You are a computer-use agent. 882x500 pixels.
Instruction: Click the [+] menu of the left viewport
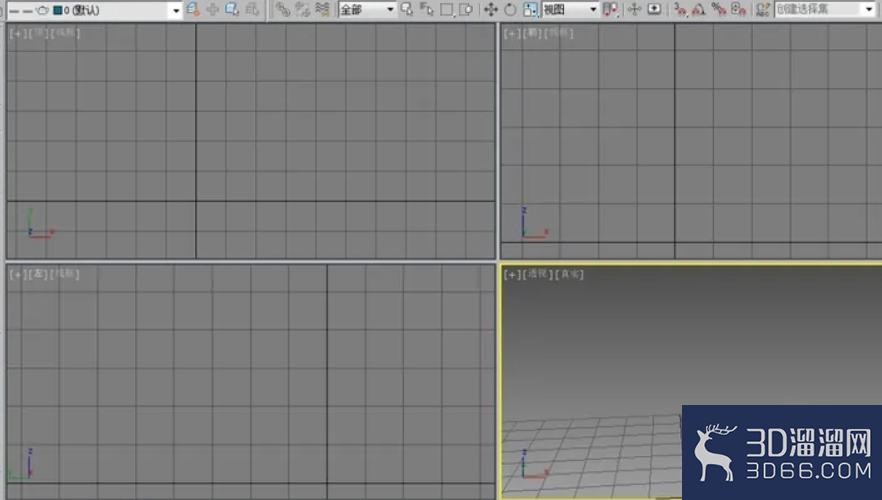(17, 274)
